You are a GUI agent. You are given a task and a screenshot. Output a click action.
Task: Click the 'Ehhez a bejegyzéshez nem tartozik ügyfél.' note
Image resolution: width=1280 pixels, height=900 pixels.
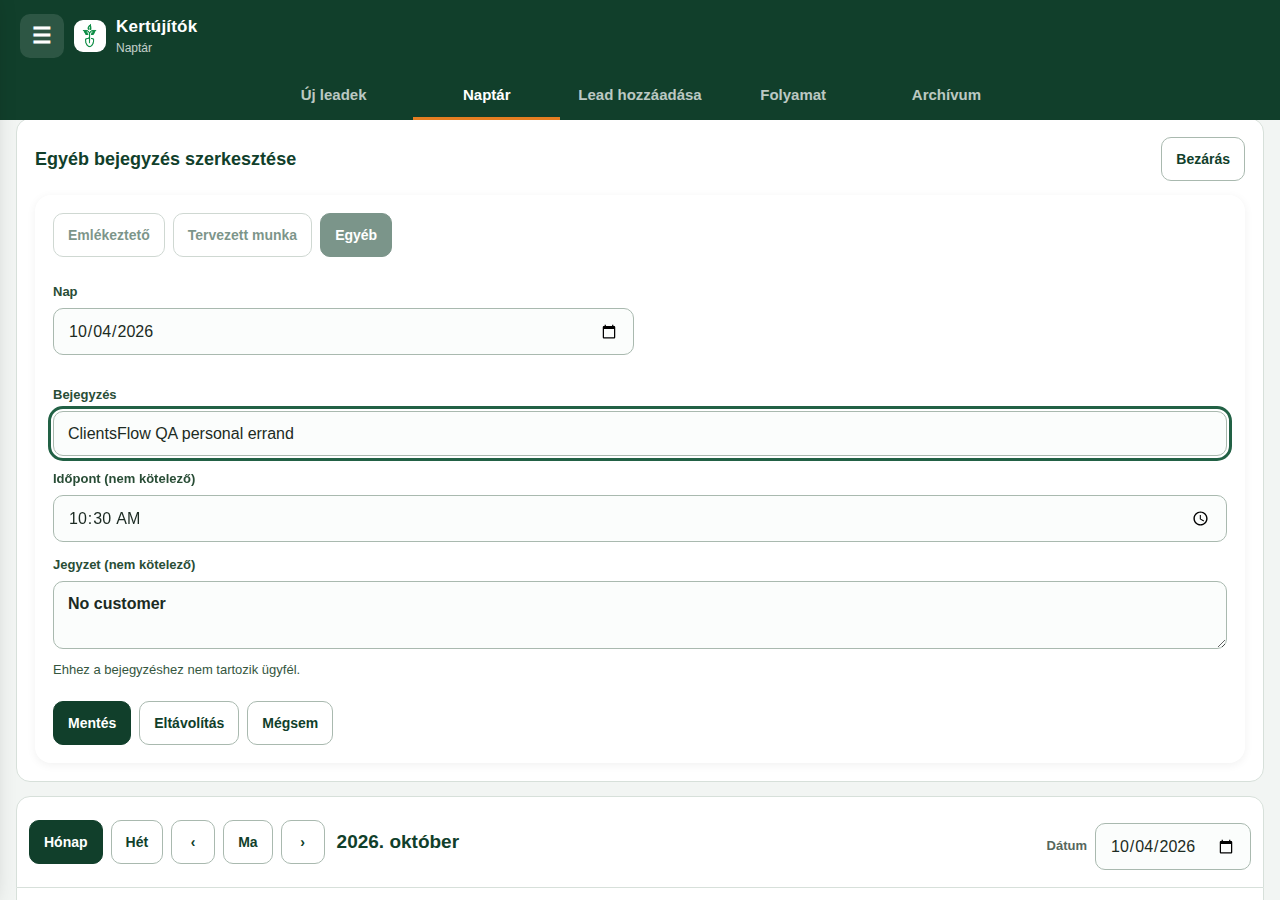[x=176, y=670]
